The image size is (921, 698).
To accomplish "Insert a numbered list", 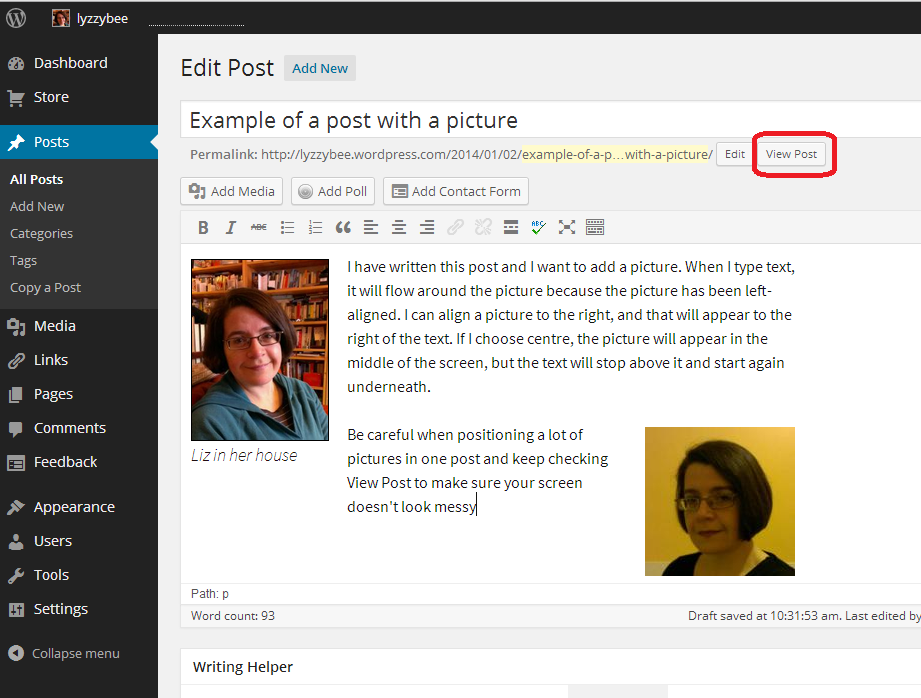I will (x=315, y=228).
